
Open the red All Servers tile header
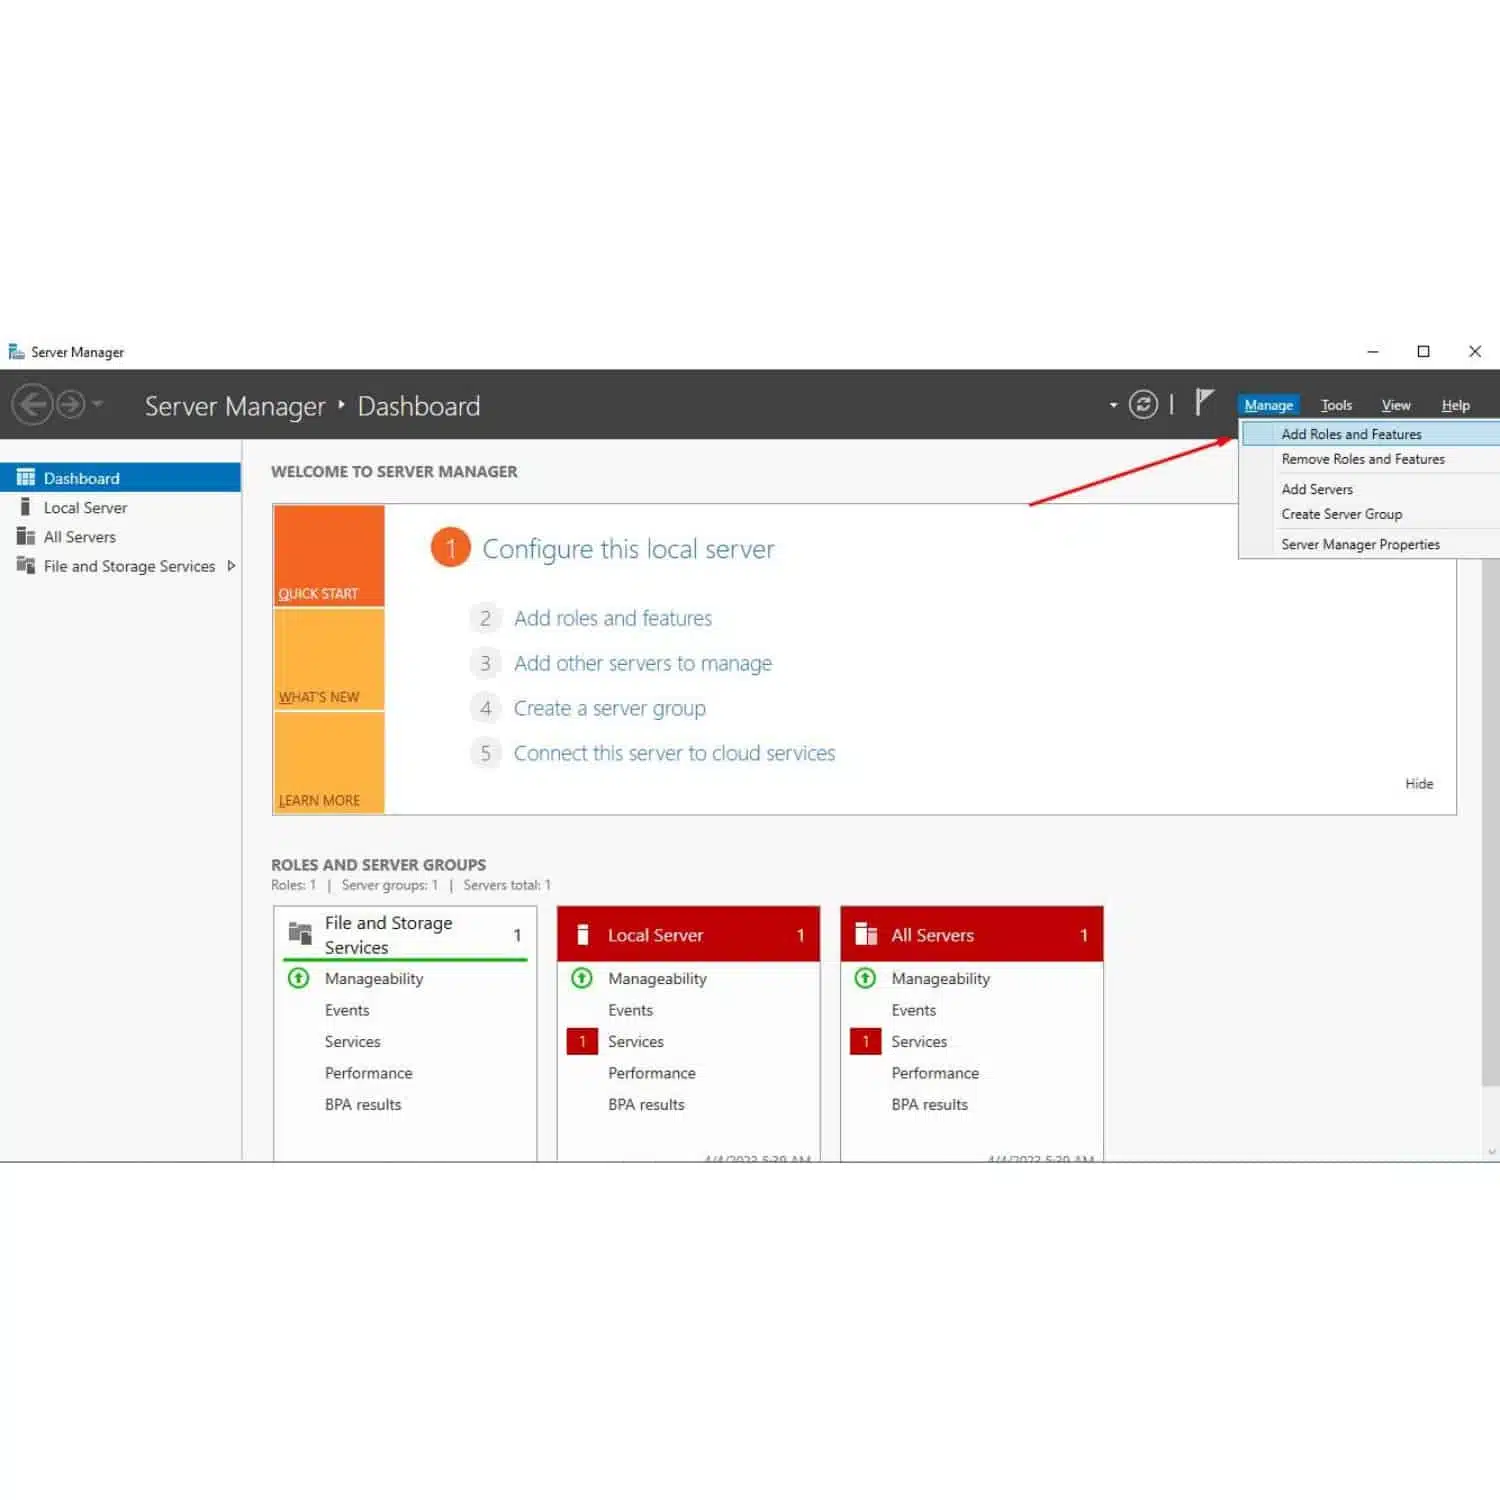[972, 935]
